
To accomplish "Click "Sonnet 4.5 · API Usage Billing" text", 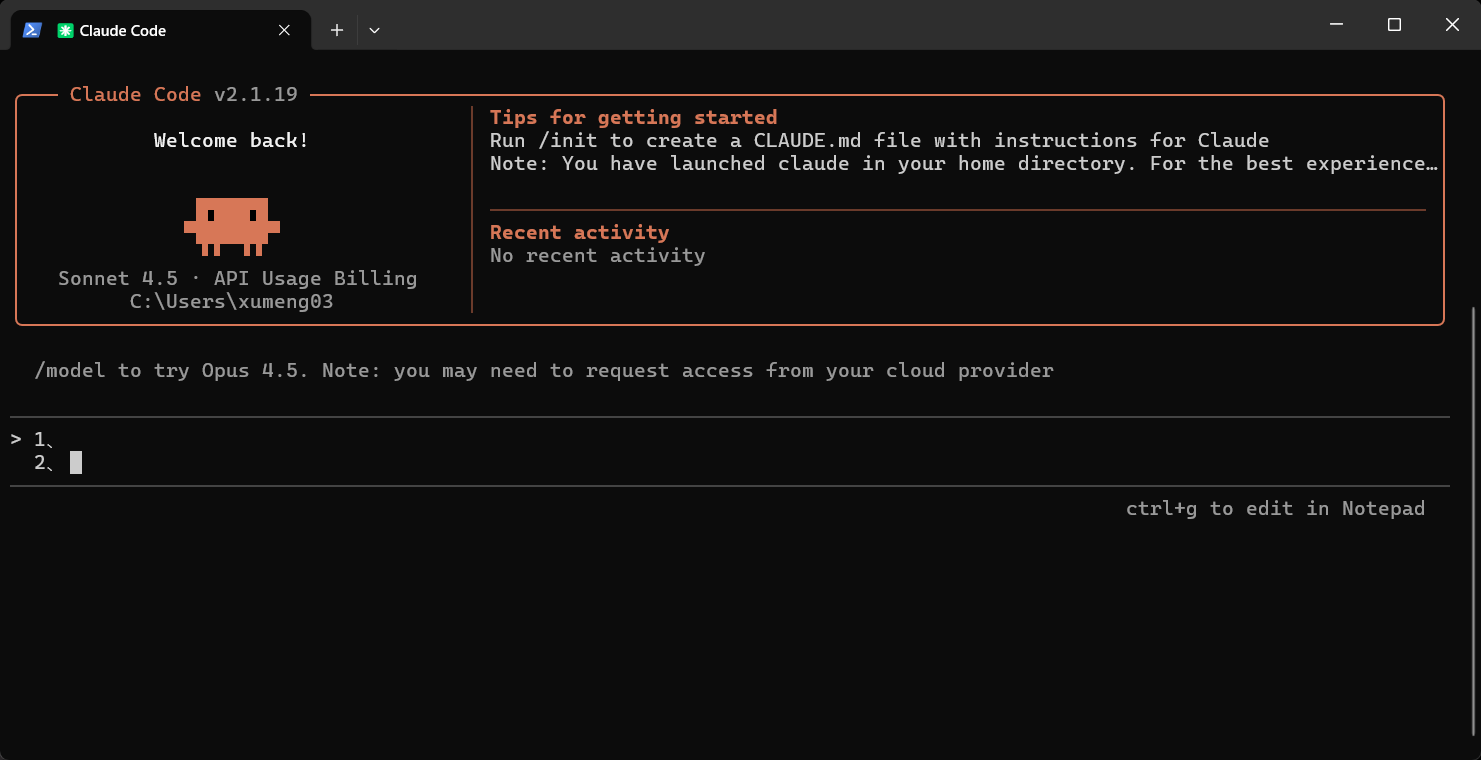I will tap(237, 278).
